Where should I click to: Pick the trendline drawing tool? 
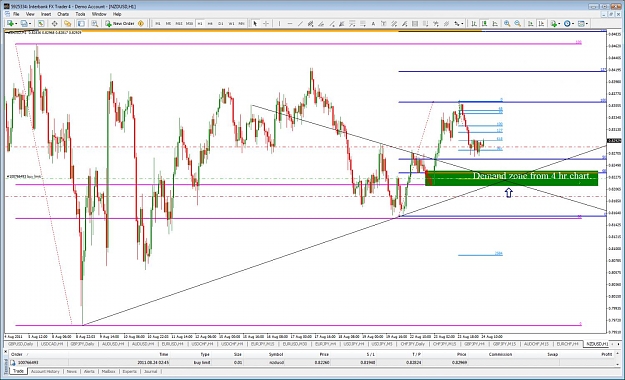301,24
